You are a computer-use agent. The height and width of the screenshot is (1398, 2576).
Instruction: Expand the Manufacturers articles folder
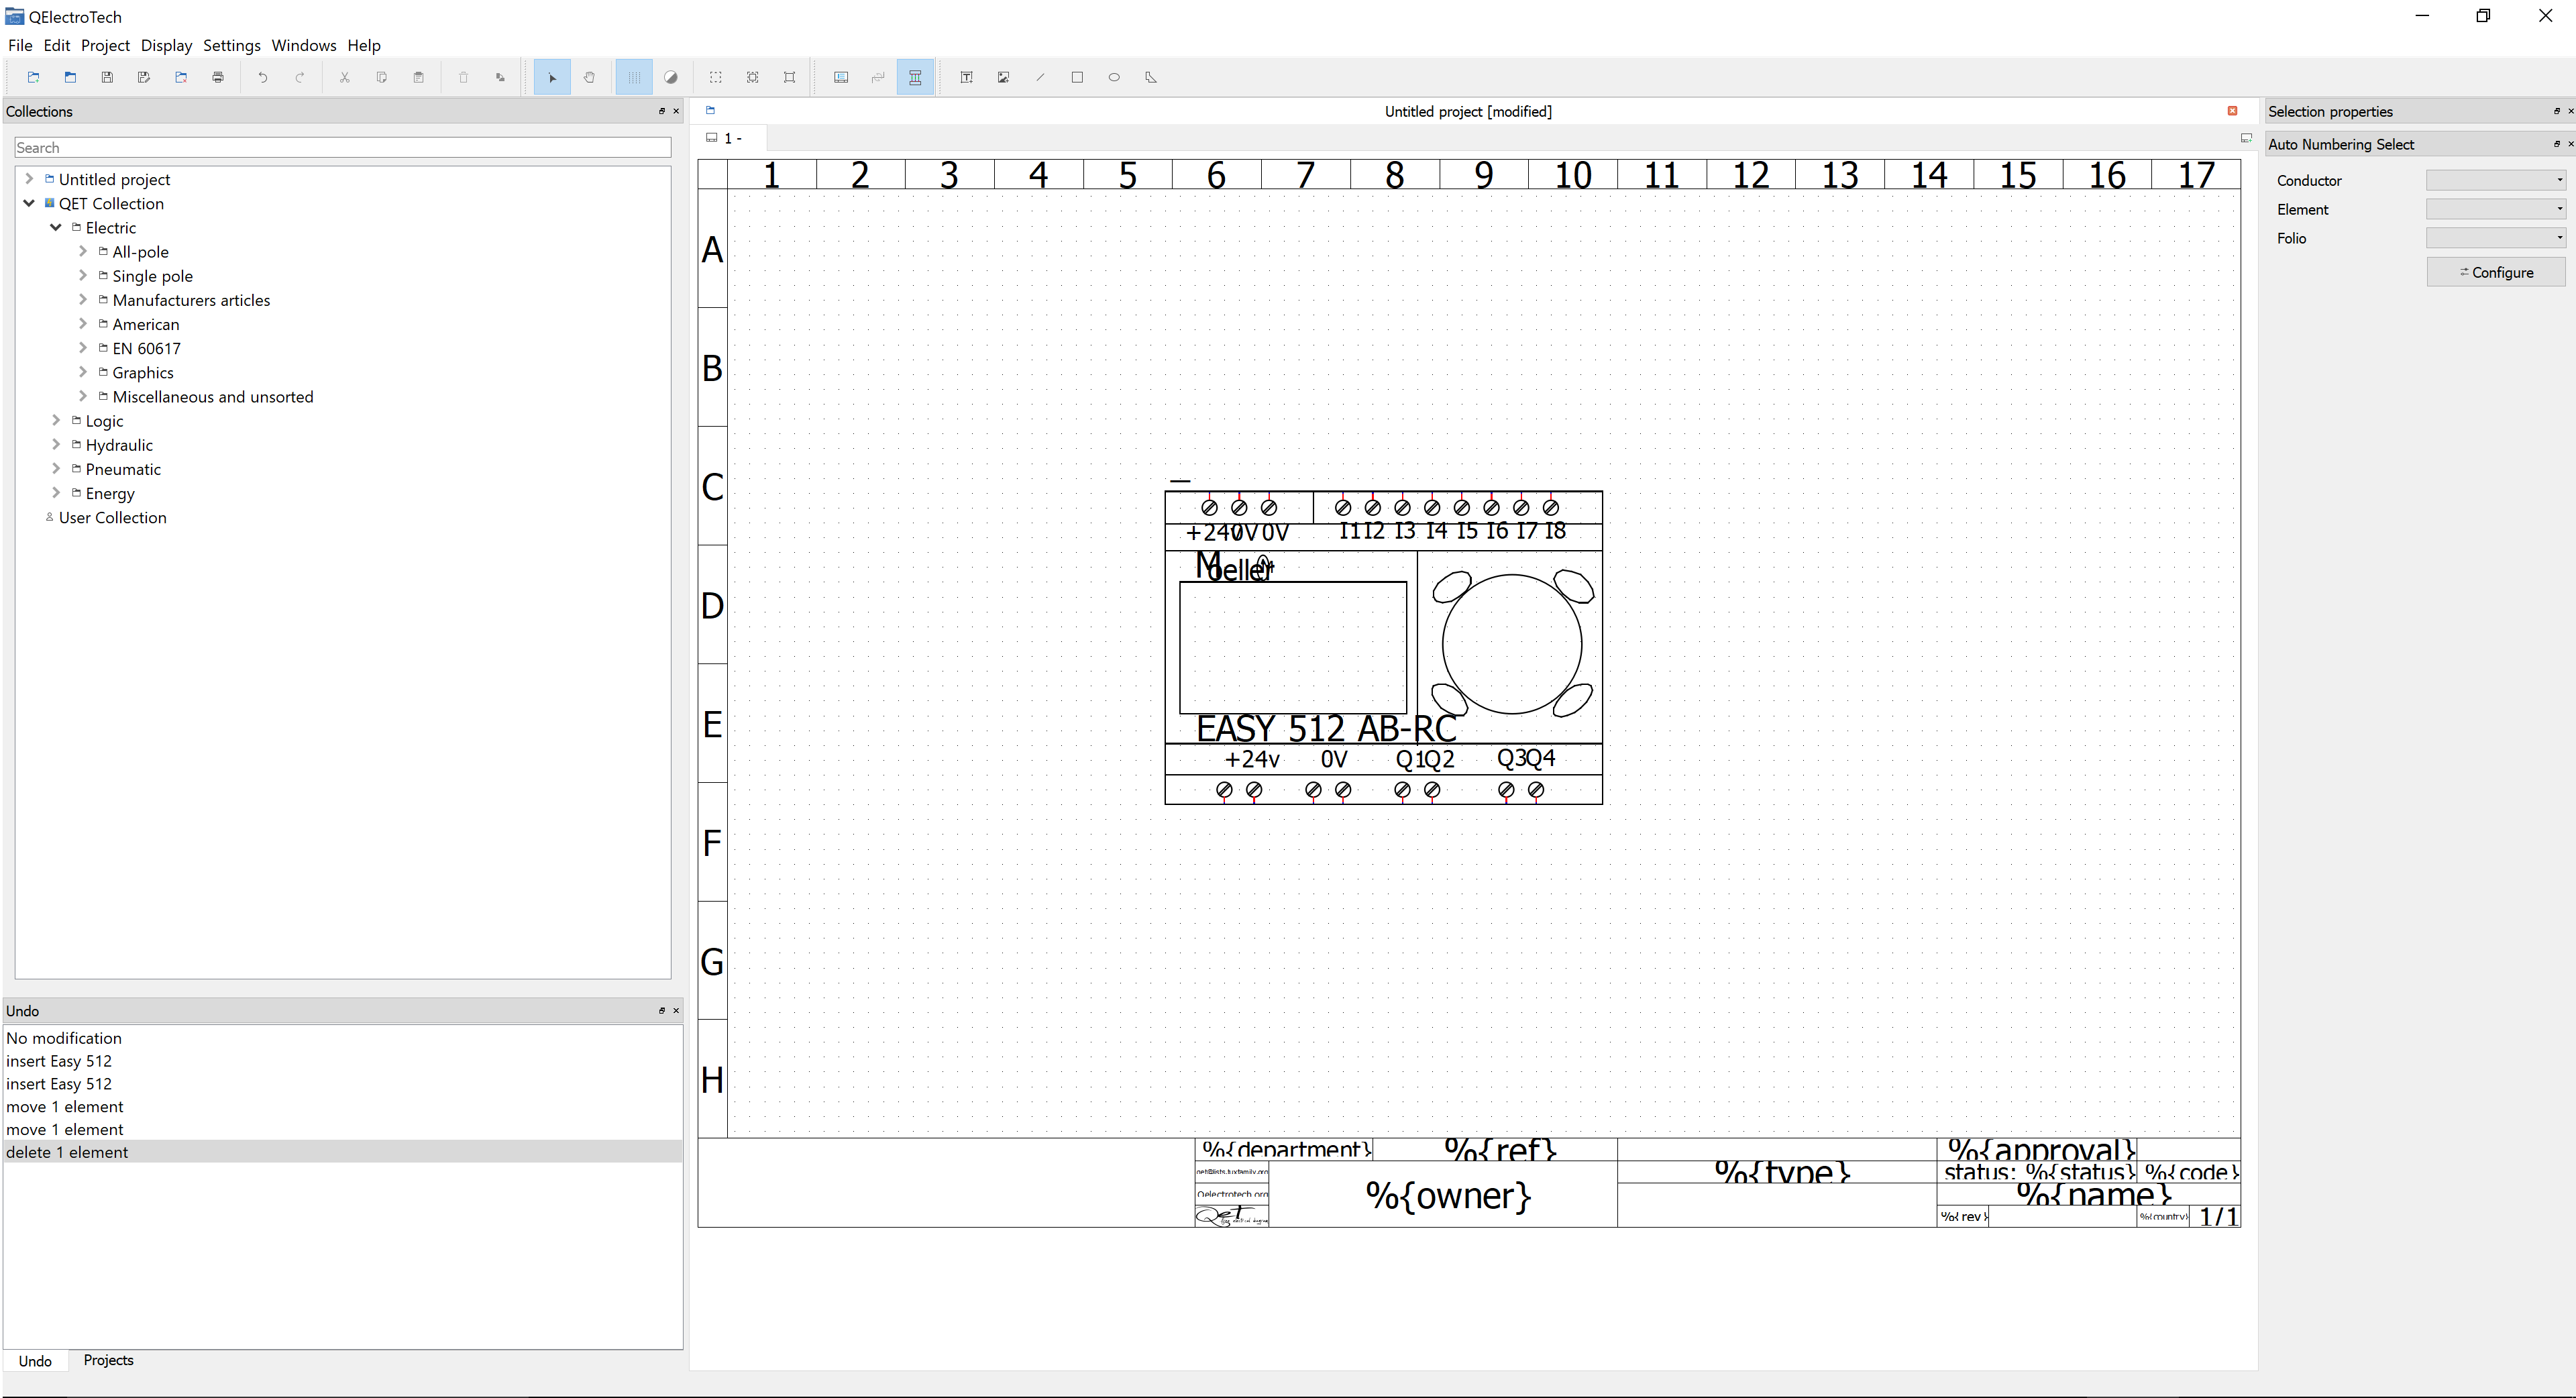coord(83,300)
